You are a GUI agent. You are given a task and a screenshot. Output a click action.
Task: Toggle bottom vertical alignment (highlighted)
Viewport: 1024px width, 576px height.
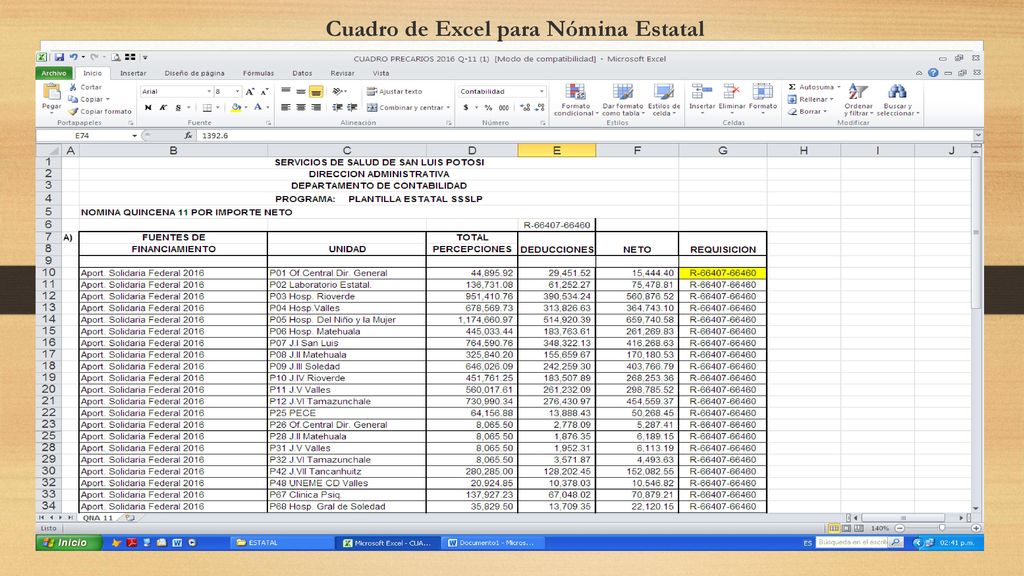point(315,92)
